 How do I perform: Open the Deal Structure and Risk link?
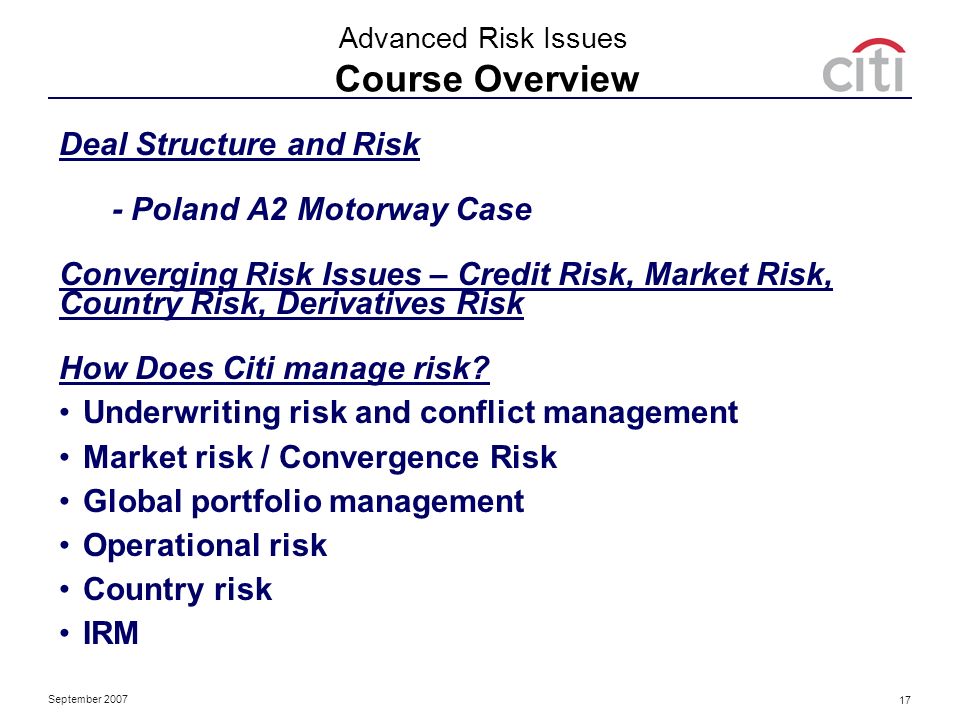[239, 145]
